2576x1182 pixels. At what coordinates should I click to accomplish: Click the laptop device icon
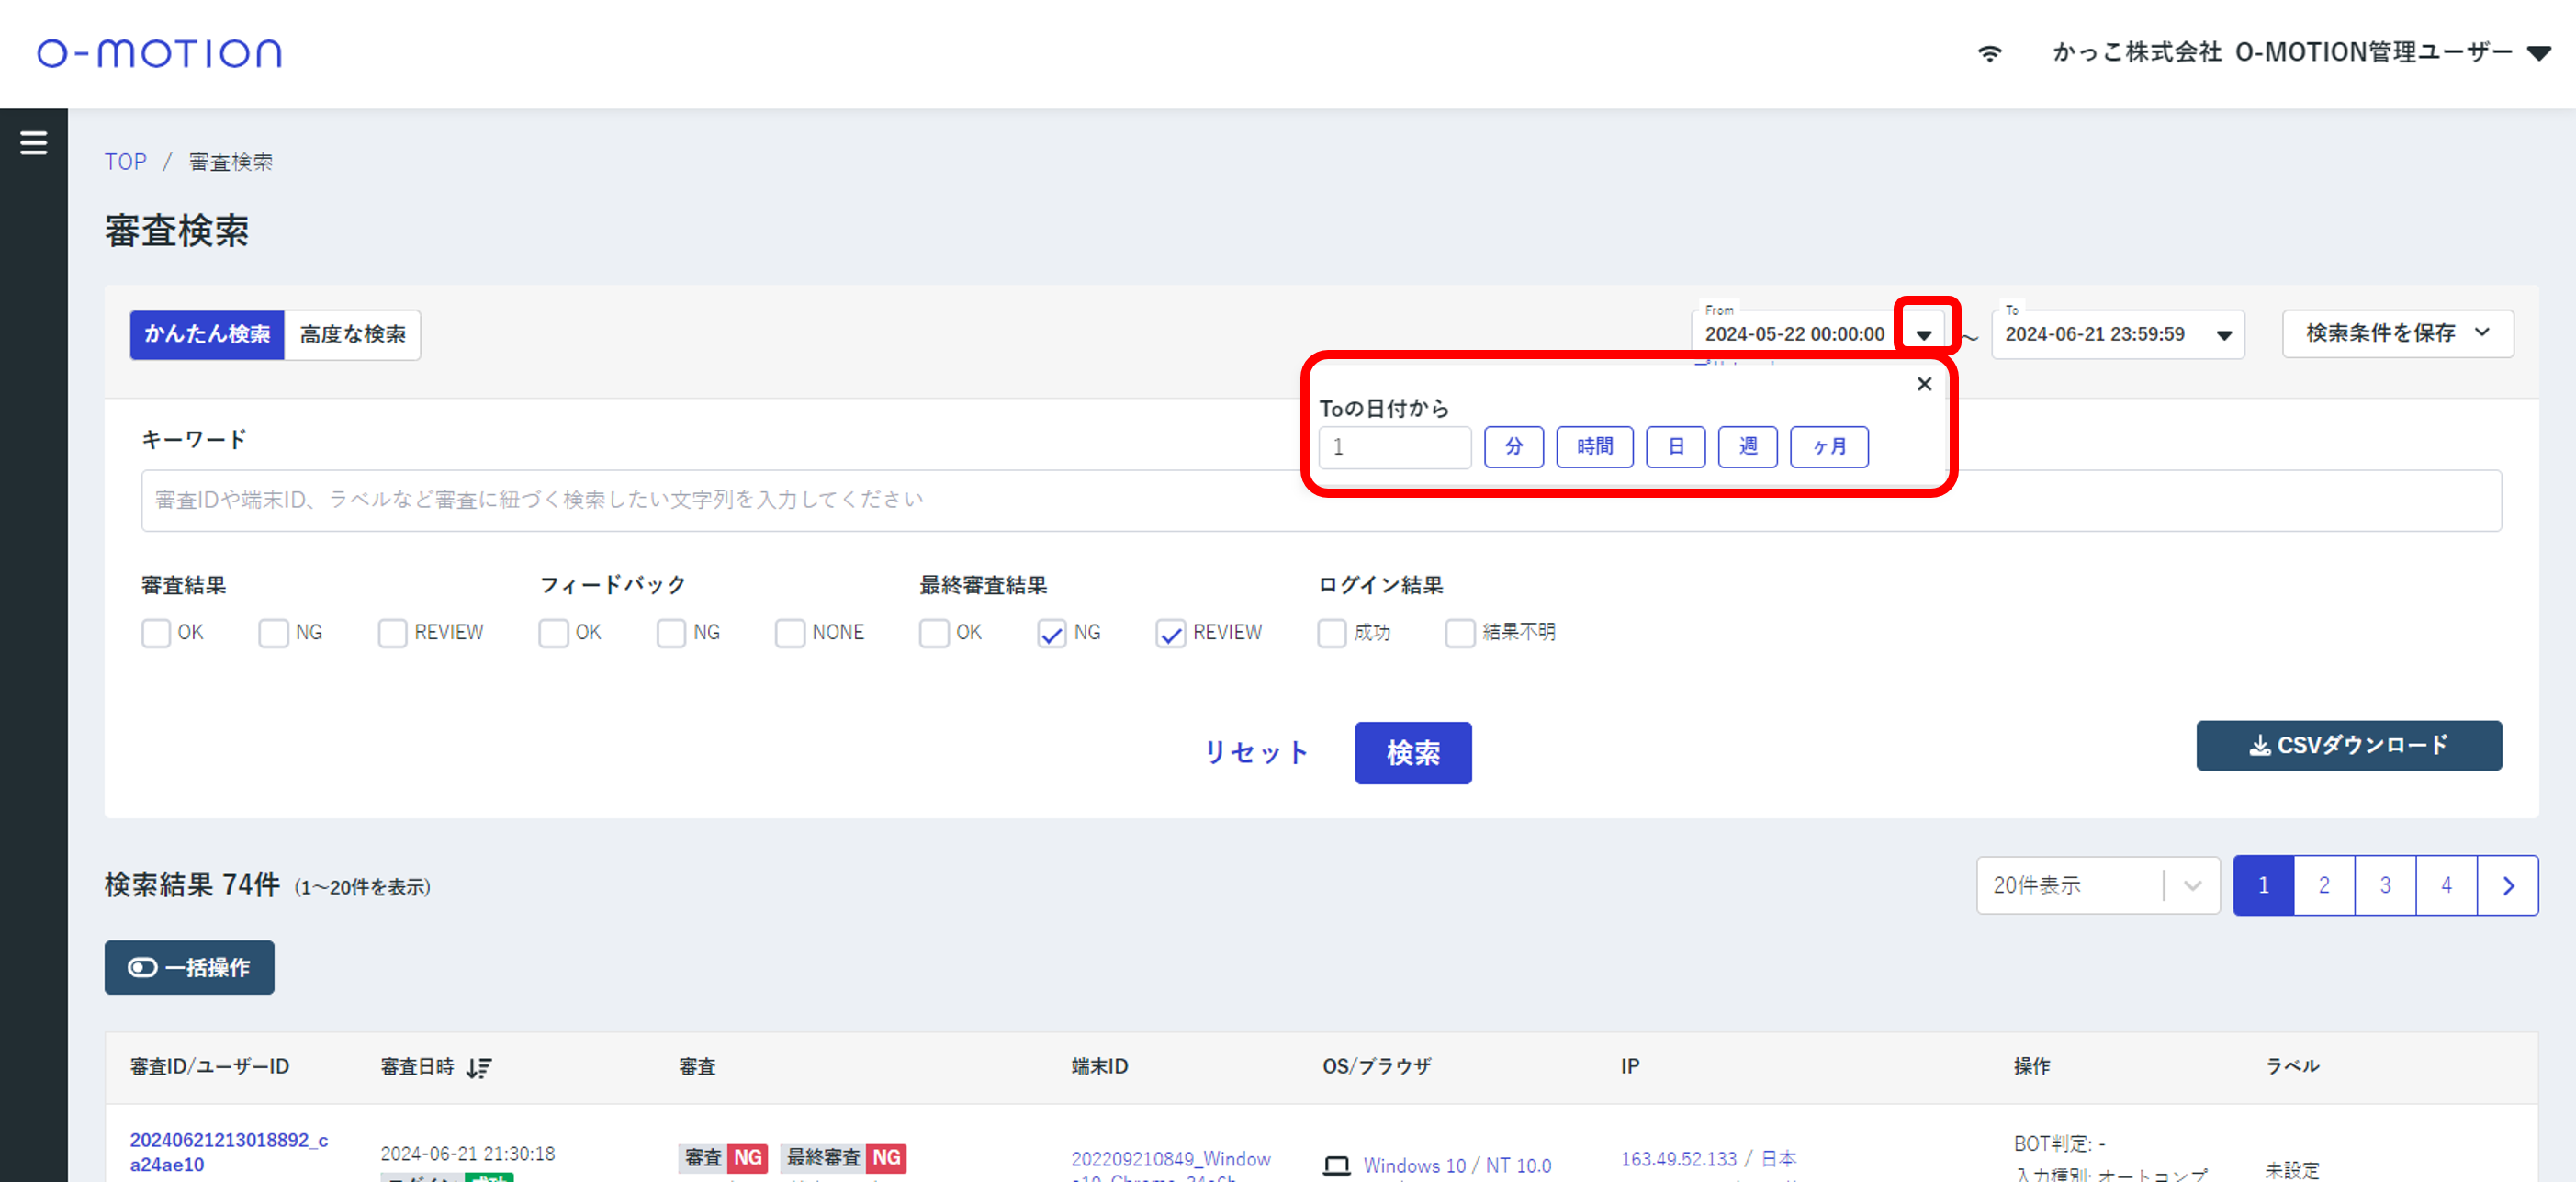[x=1336, y=1165]
